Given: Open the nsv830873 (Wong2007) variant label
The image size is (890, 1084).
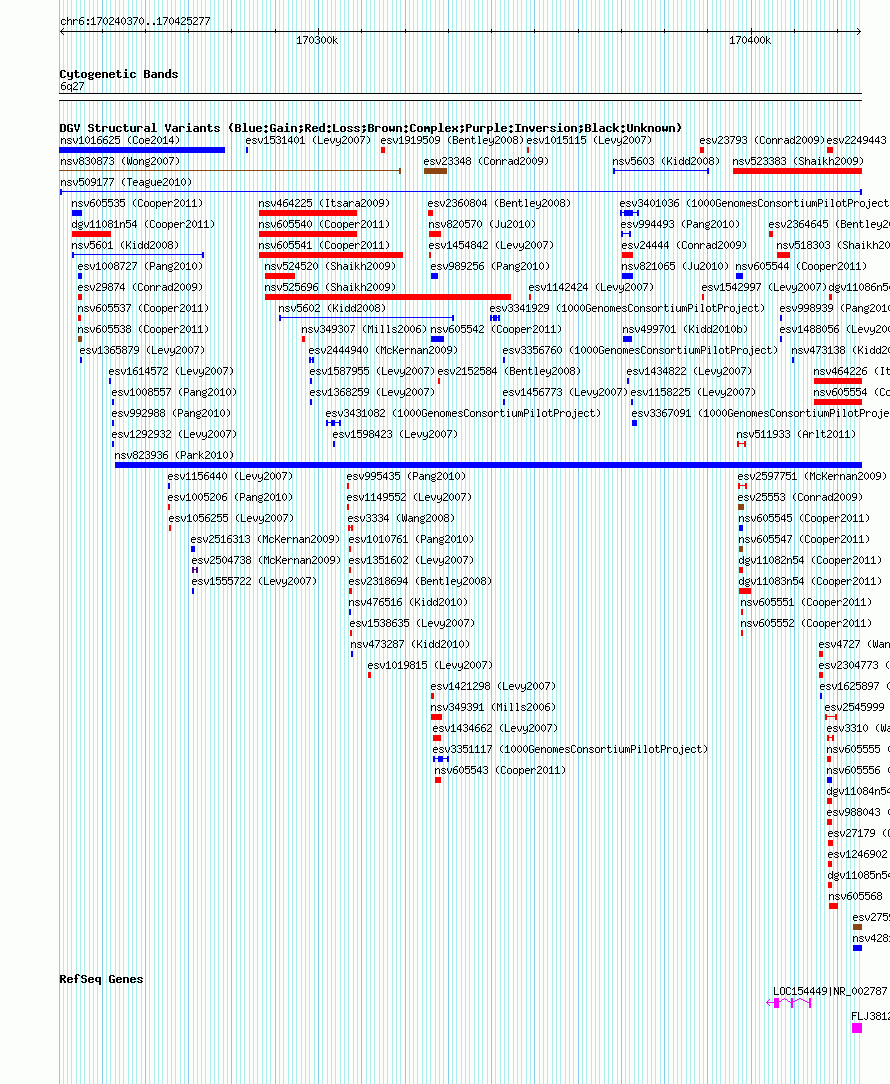Looking at the screenshot, I should (x=120, y=161).
